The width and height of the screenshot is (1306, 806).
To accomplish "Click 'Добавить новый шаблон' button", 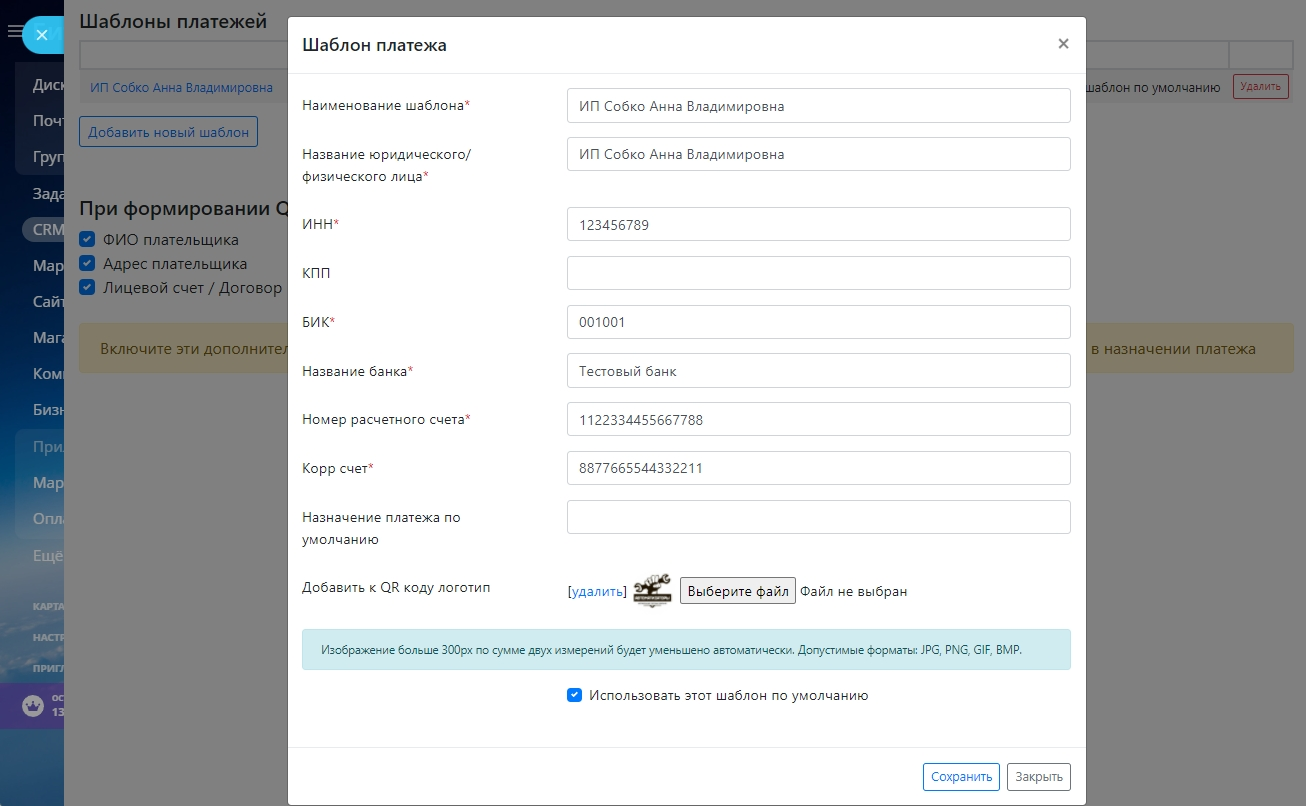I will click(x=168, y=132).
